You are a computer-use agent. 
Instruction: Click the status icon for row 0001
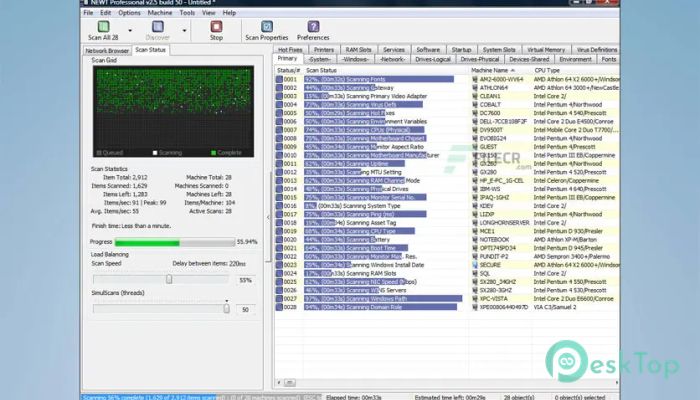pos(279,79)
